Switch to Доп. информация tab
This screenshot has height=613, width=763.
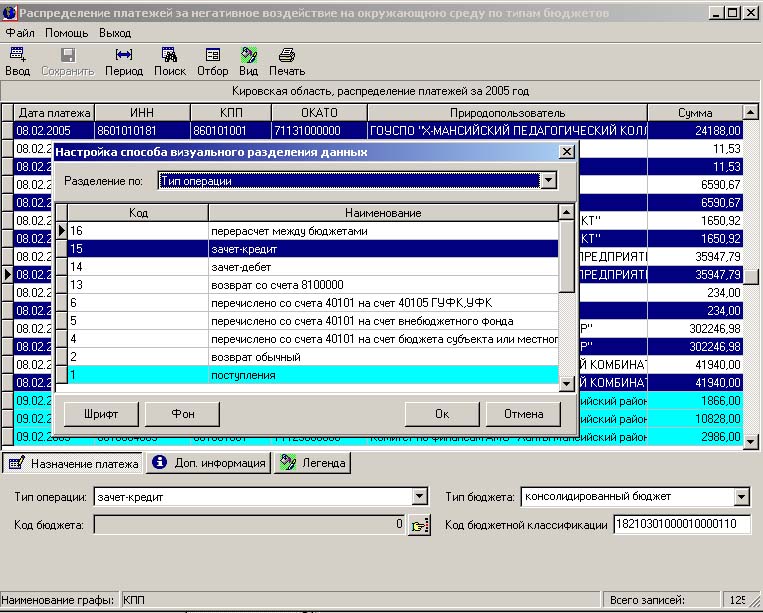click(x=208, y=463)
